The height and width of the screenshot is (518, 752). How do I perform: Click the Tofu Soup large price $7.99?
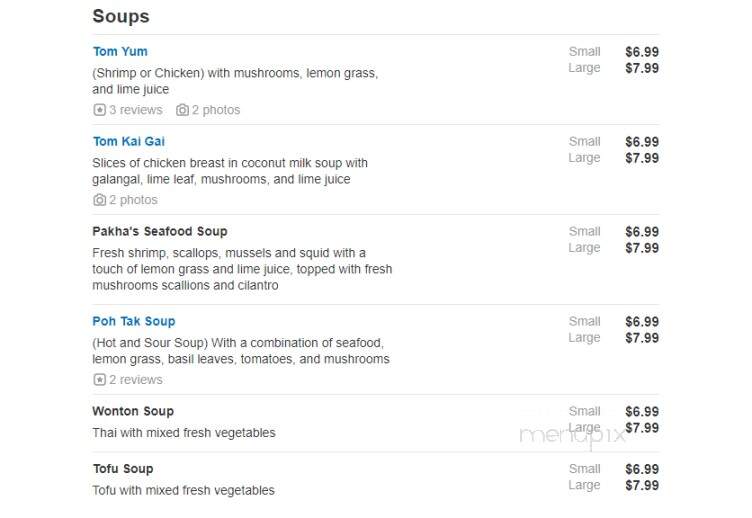(642, 485)
